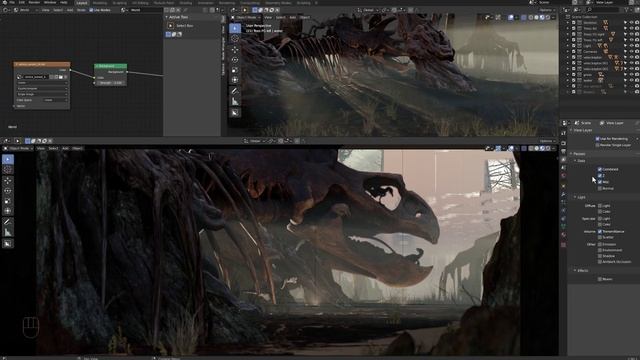Open Object Mode dropdown in upper viewport

pos(245,18)
